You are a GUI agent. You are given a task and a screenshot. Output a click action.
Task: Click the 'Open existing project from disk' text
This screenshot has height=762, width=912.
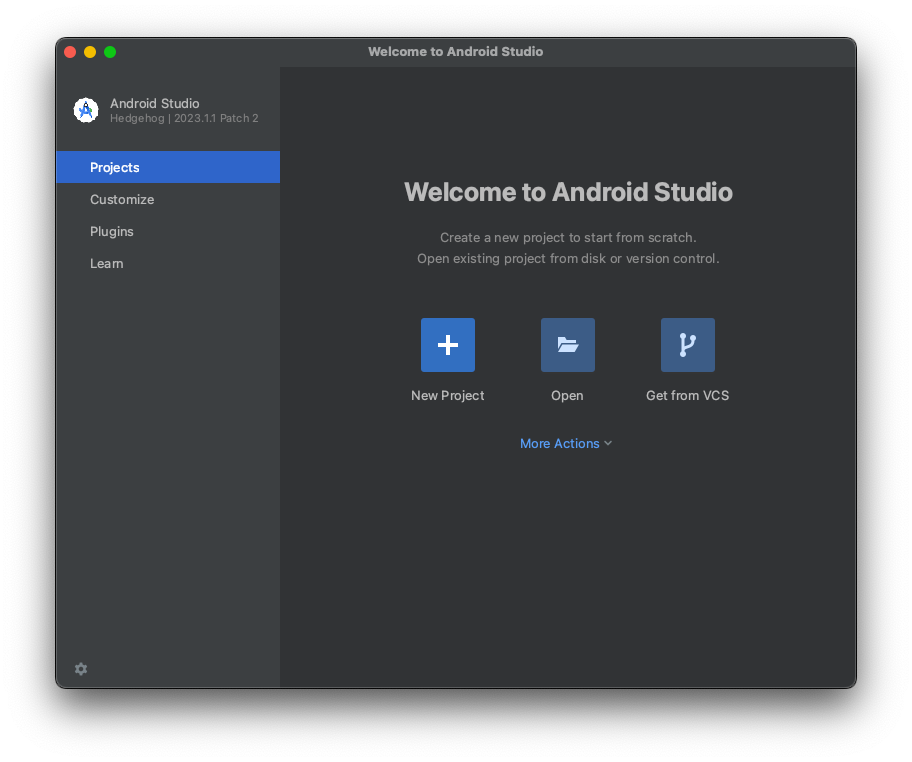click(x=568, y=258)
